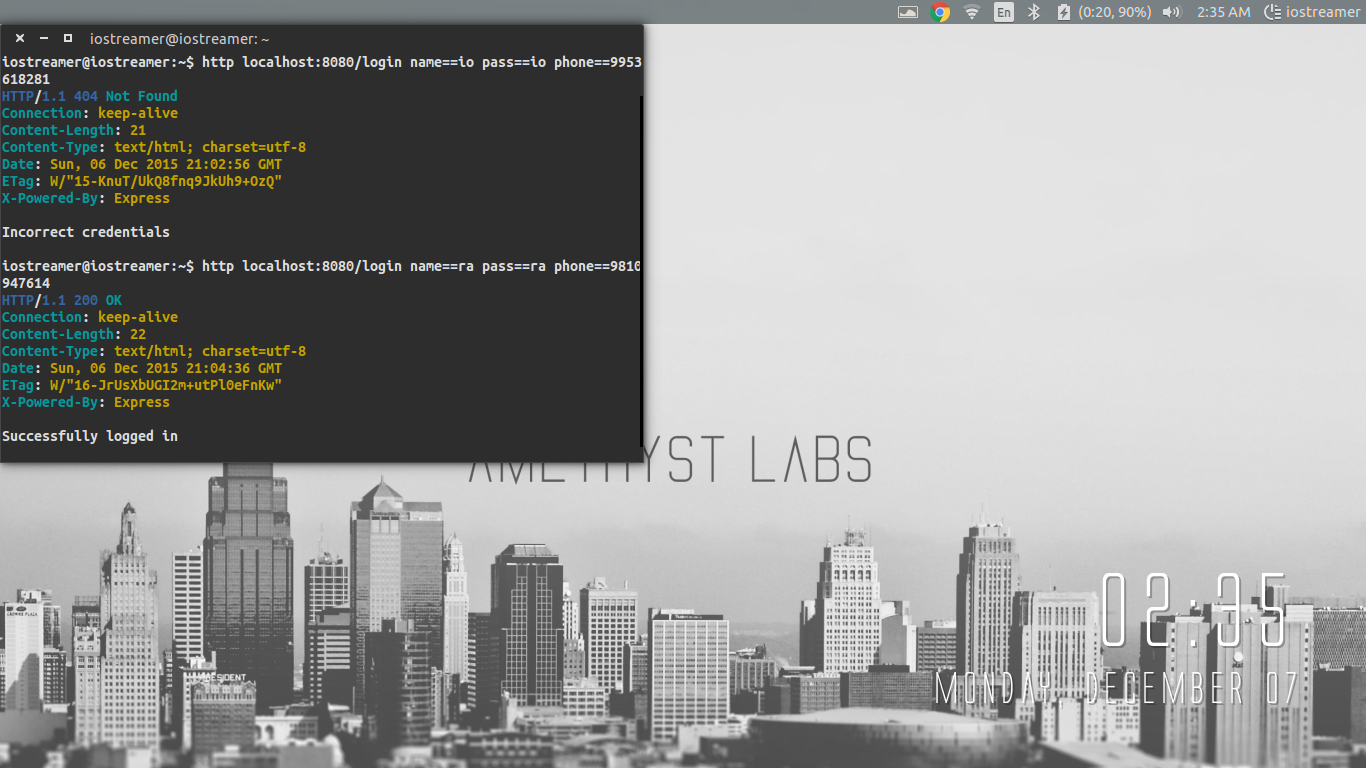Click the '404 Not Found' status line
This screenshot has width=1366, height=768.
pyautogui.click(x=90, y=96)
